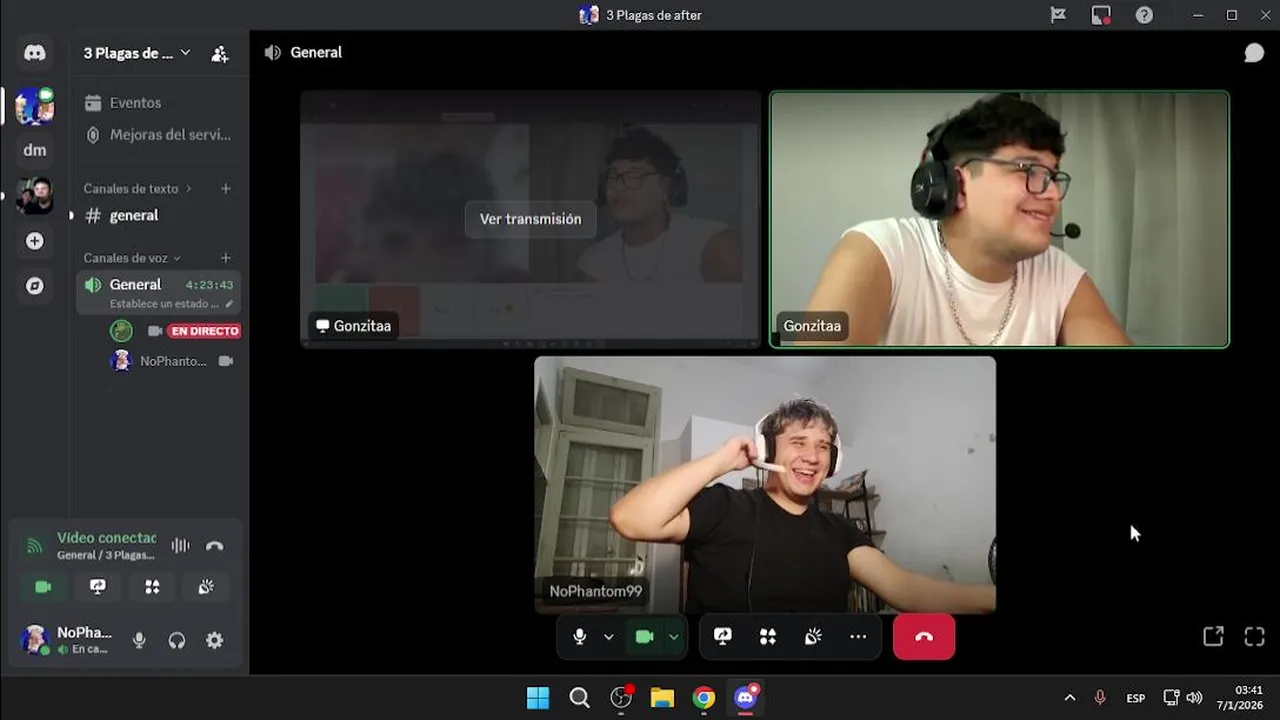Open voice connection details 'Video conectado'
1280x720 pixels.
click(106, 538)
